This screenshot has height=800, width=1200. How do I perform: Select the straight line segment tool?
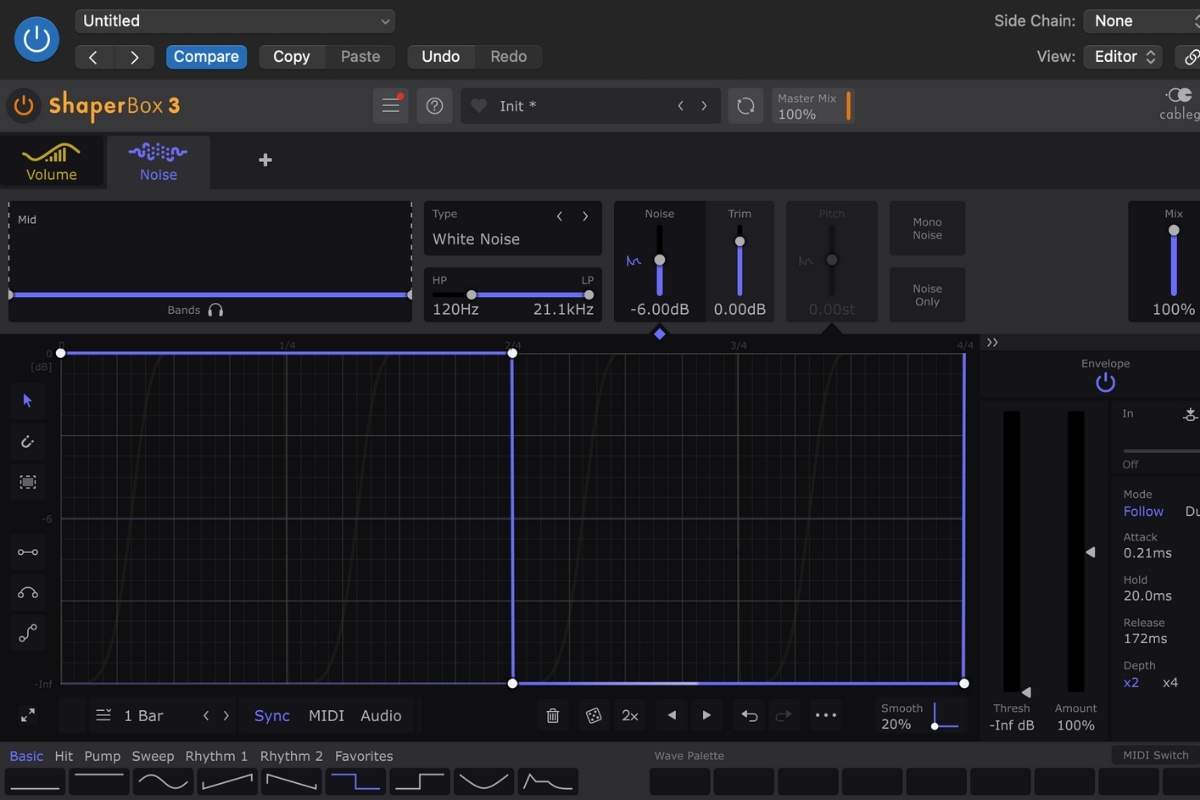coord(28,552)
